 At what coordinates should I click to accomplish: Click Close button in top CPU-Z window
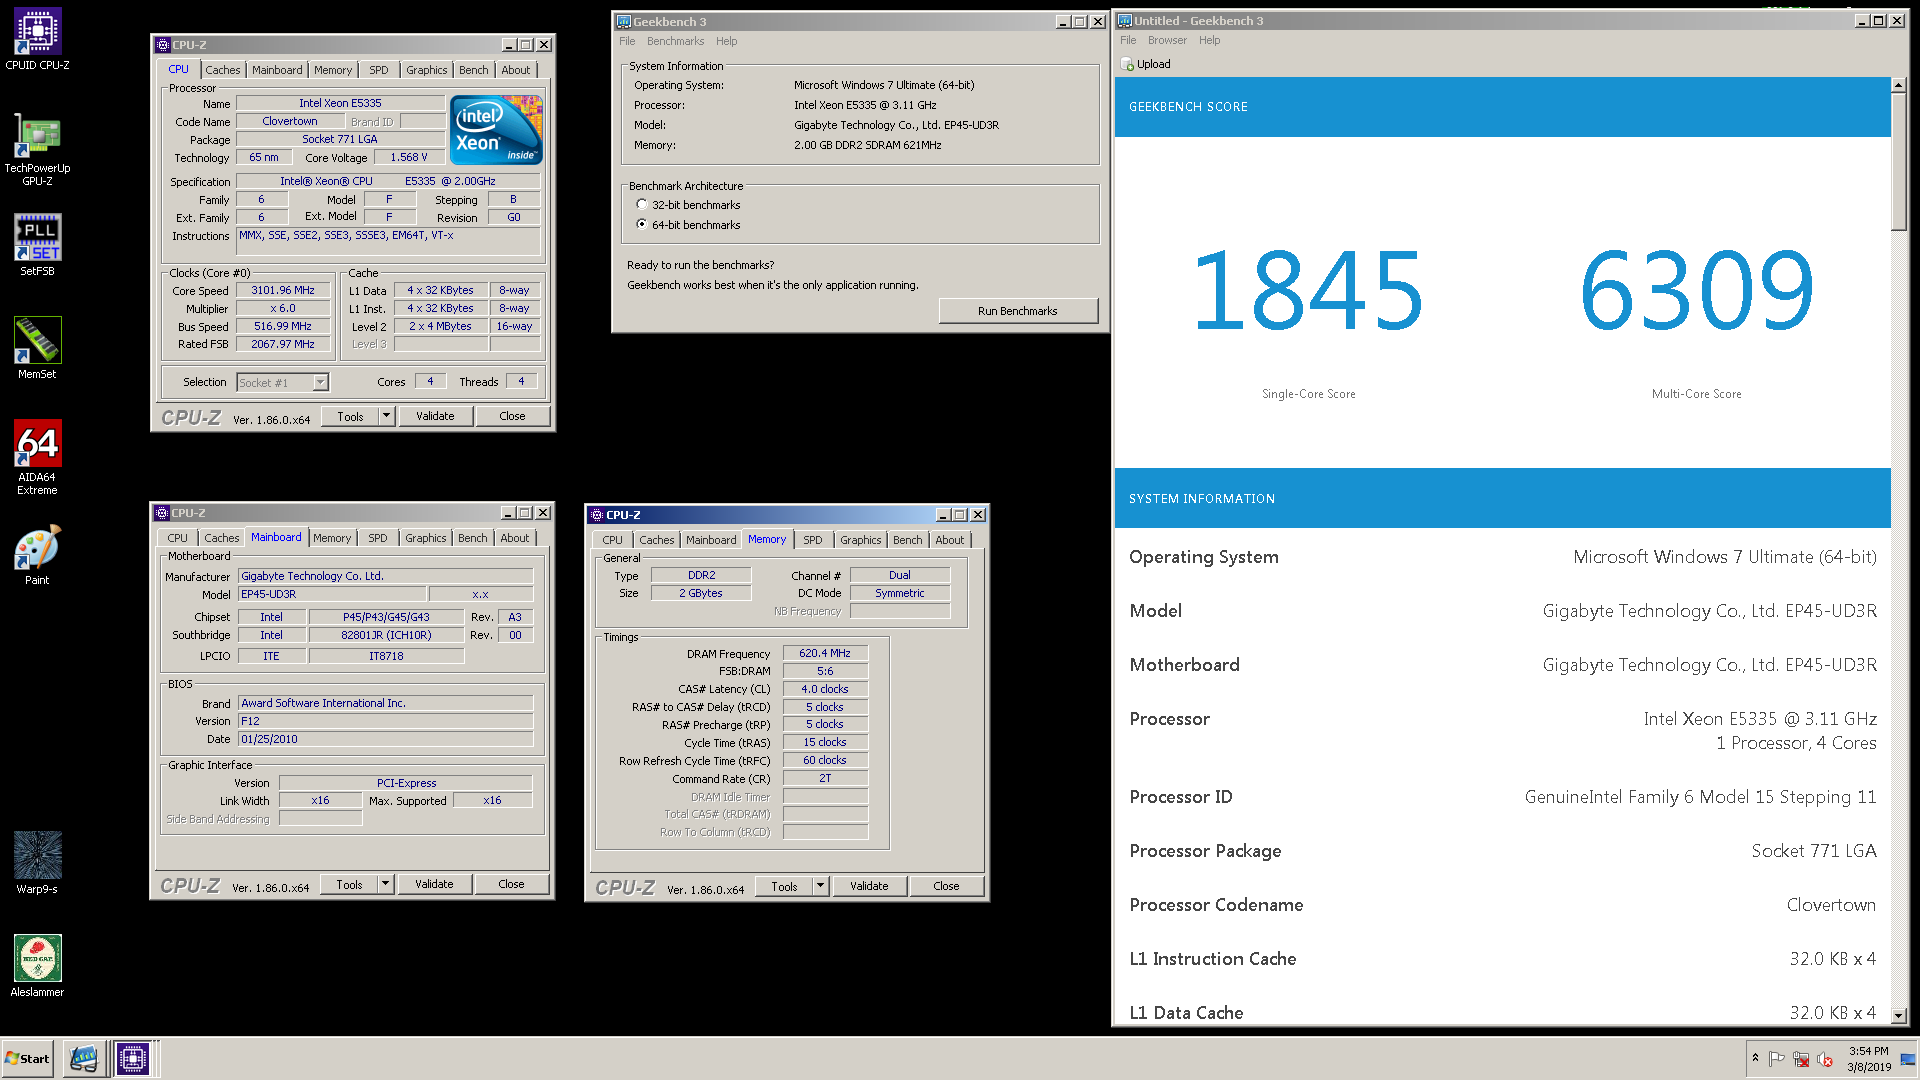tap(512, 416)
